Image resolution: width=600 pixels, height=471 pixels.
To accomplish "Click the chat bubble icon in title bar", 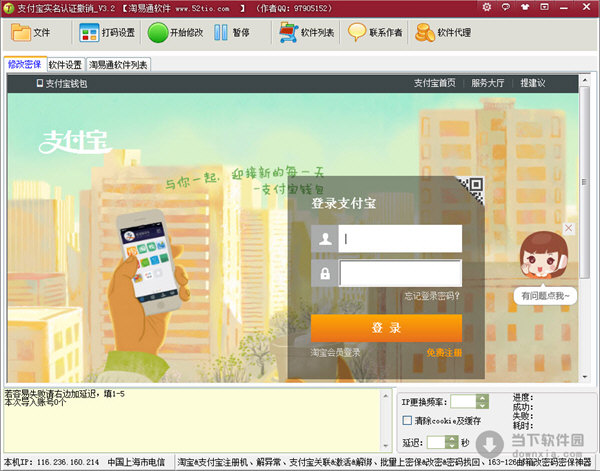I will 506,7.
